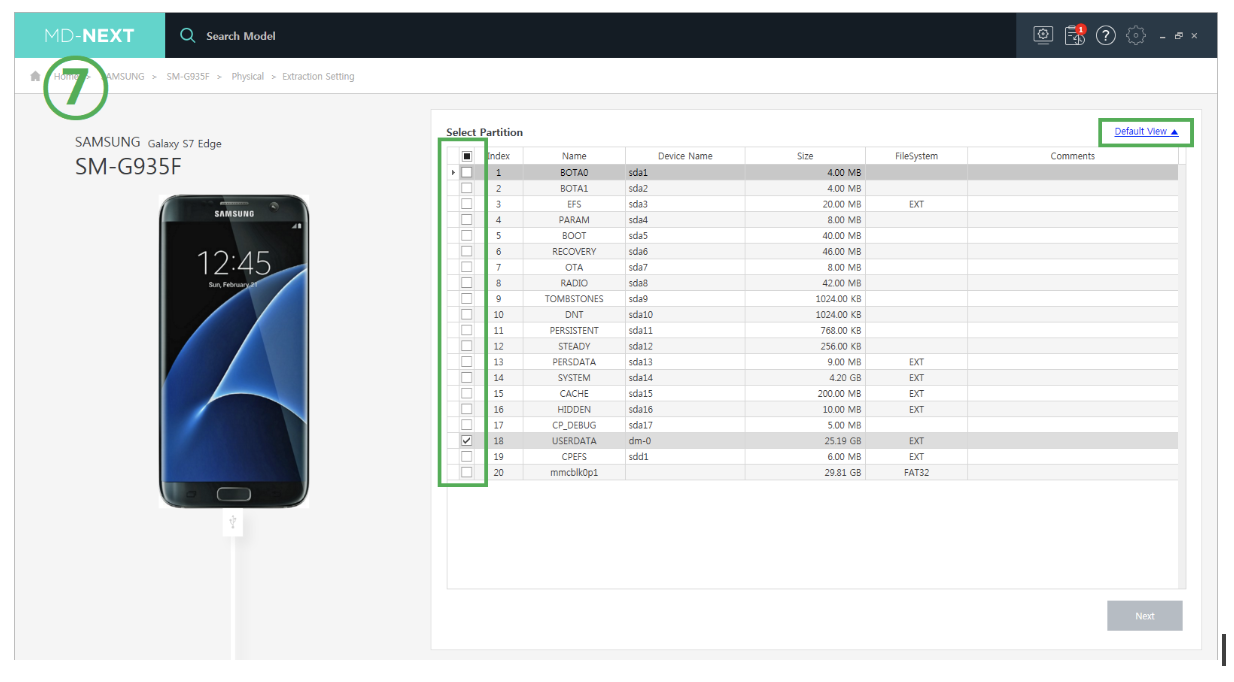Open the settings gear icon

[1135, 35]
